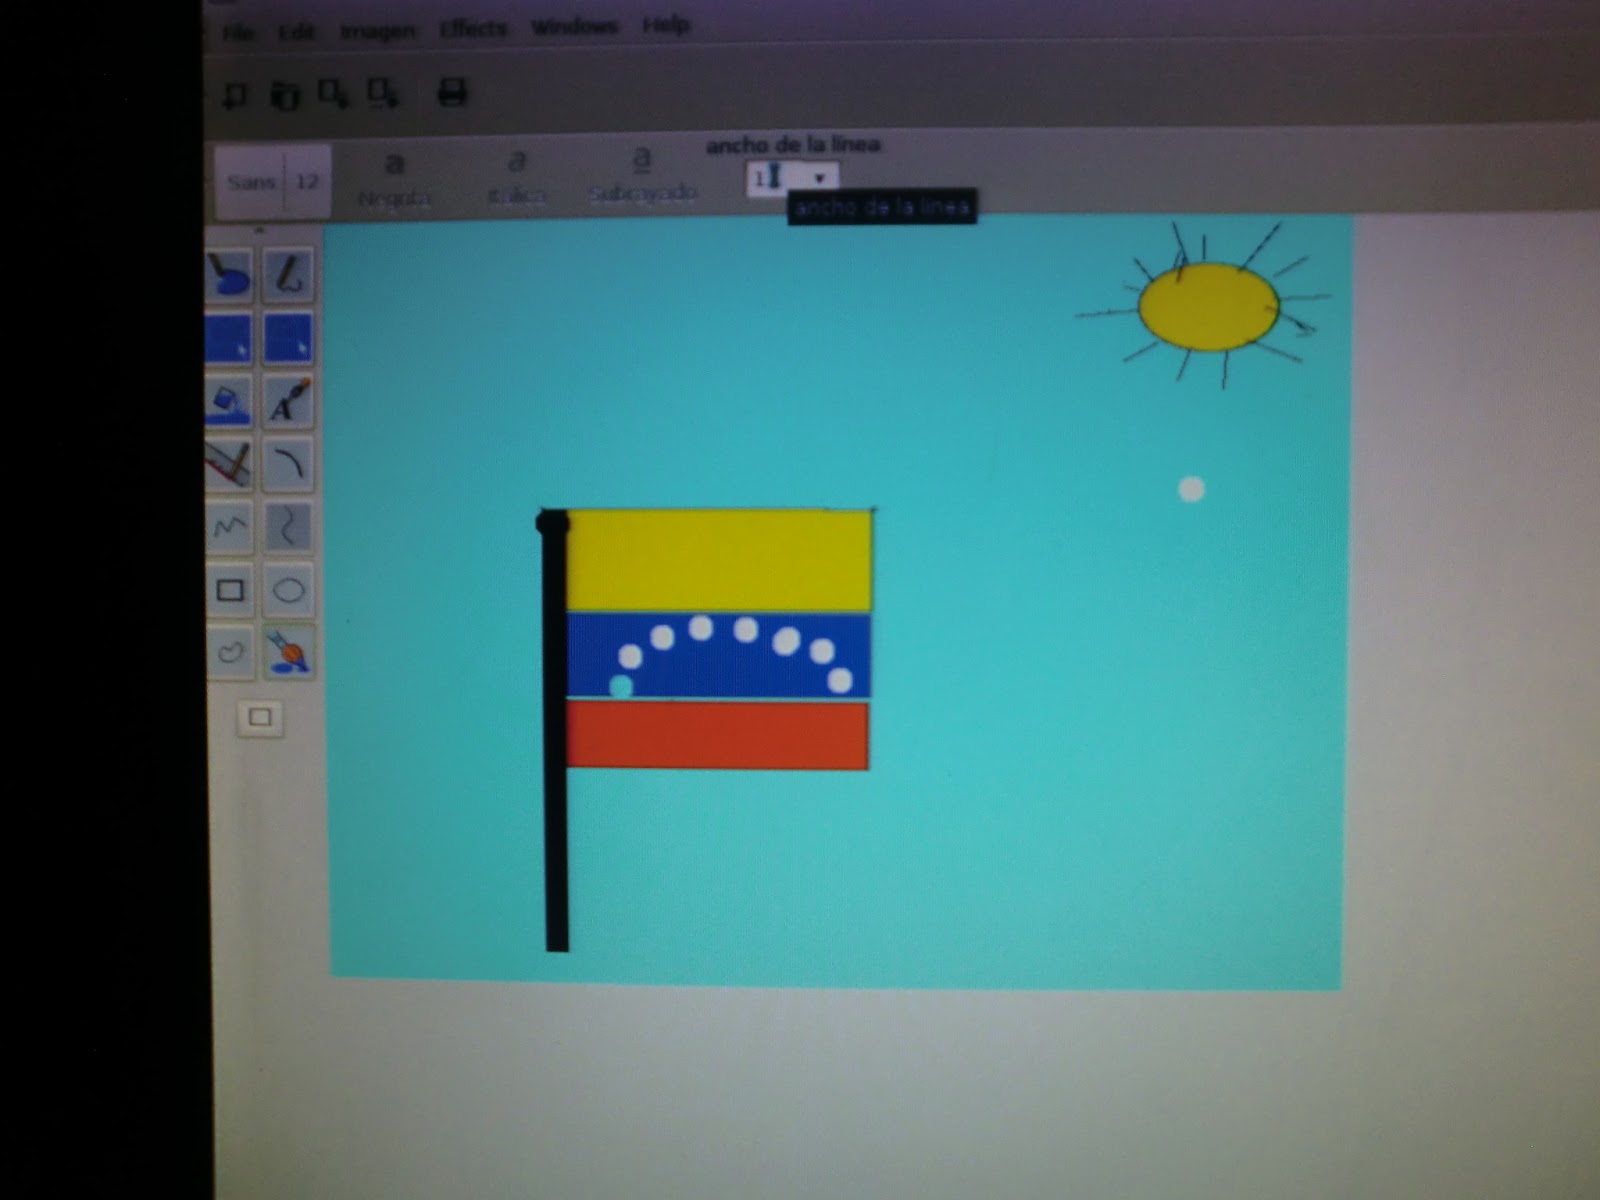The image size is (1600, 1200).
Task: Open the File menu
Action: pyautogui.click(x=237, y=33)
